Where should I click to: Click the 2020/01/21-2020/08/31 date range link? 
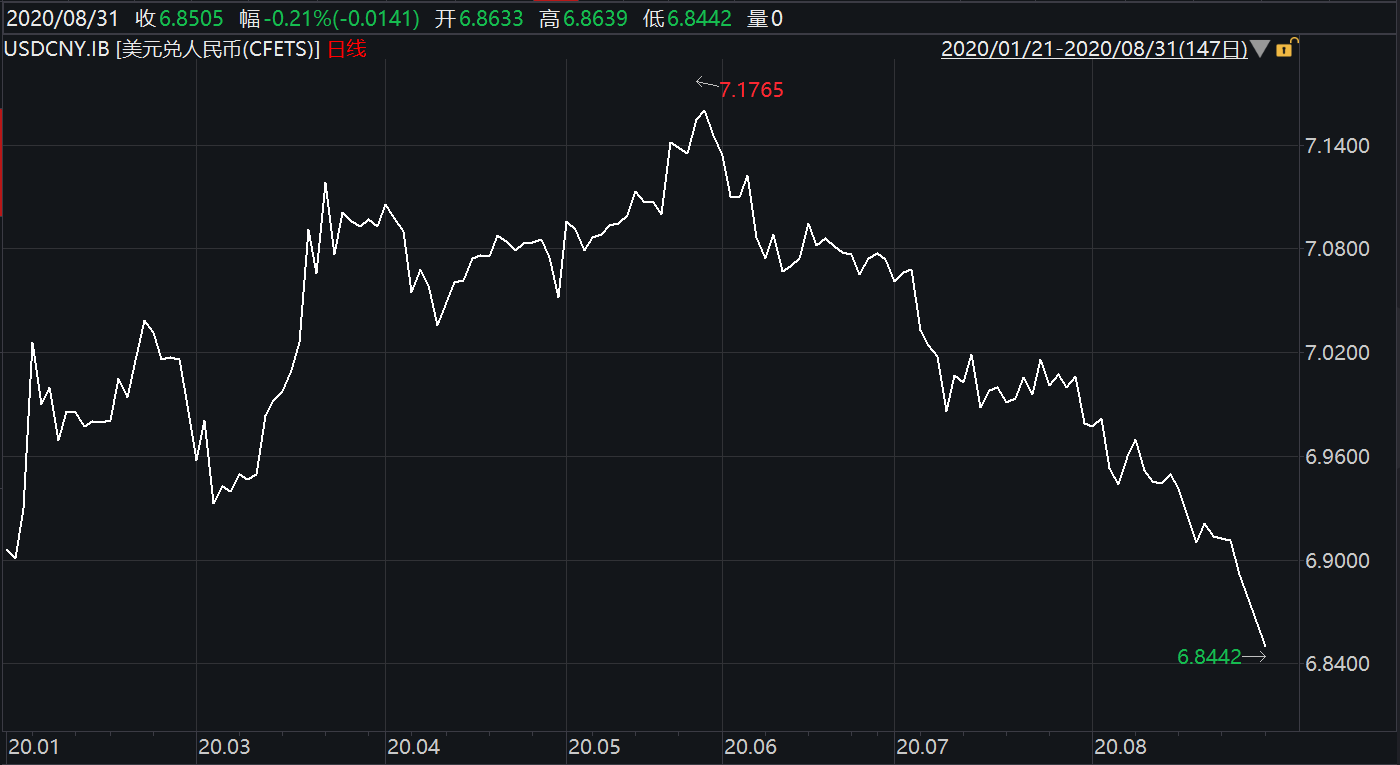(x=1094, y=49)
